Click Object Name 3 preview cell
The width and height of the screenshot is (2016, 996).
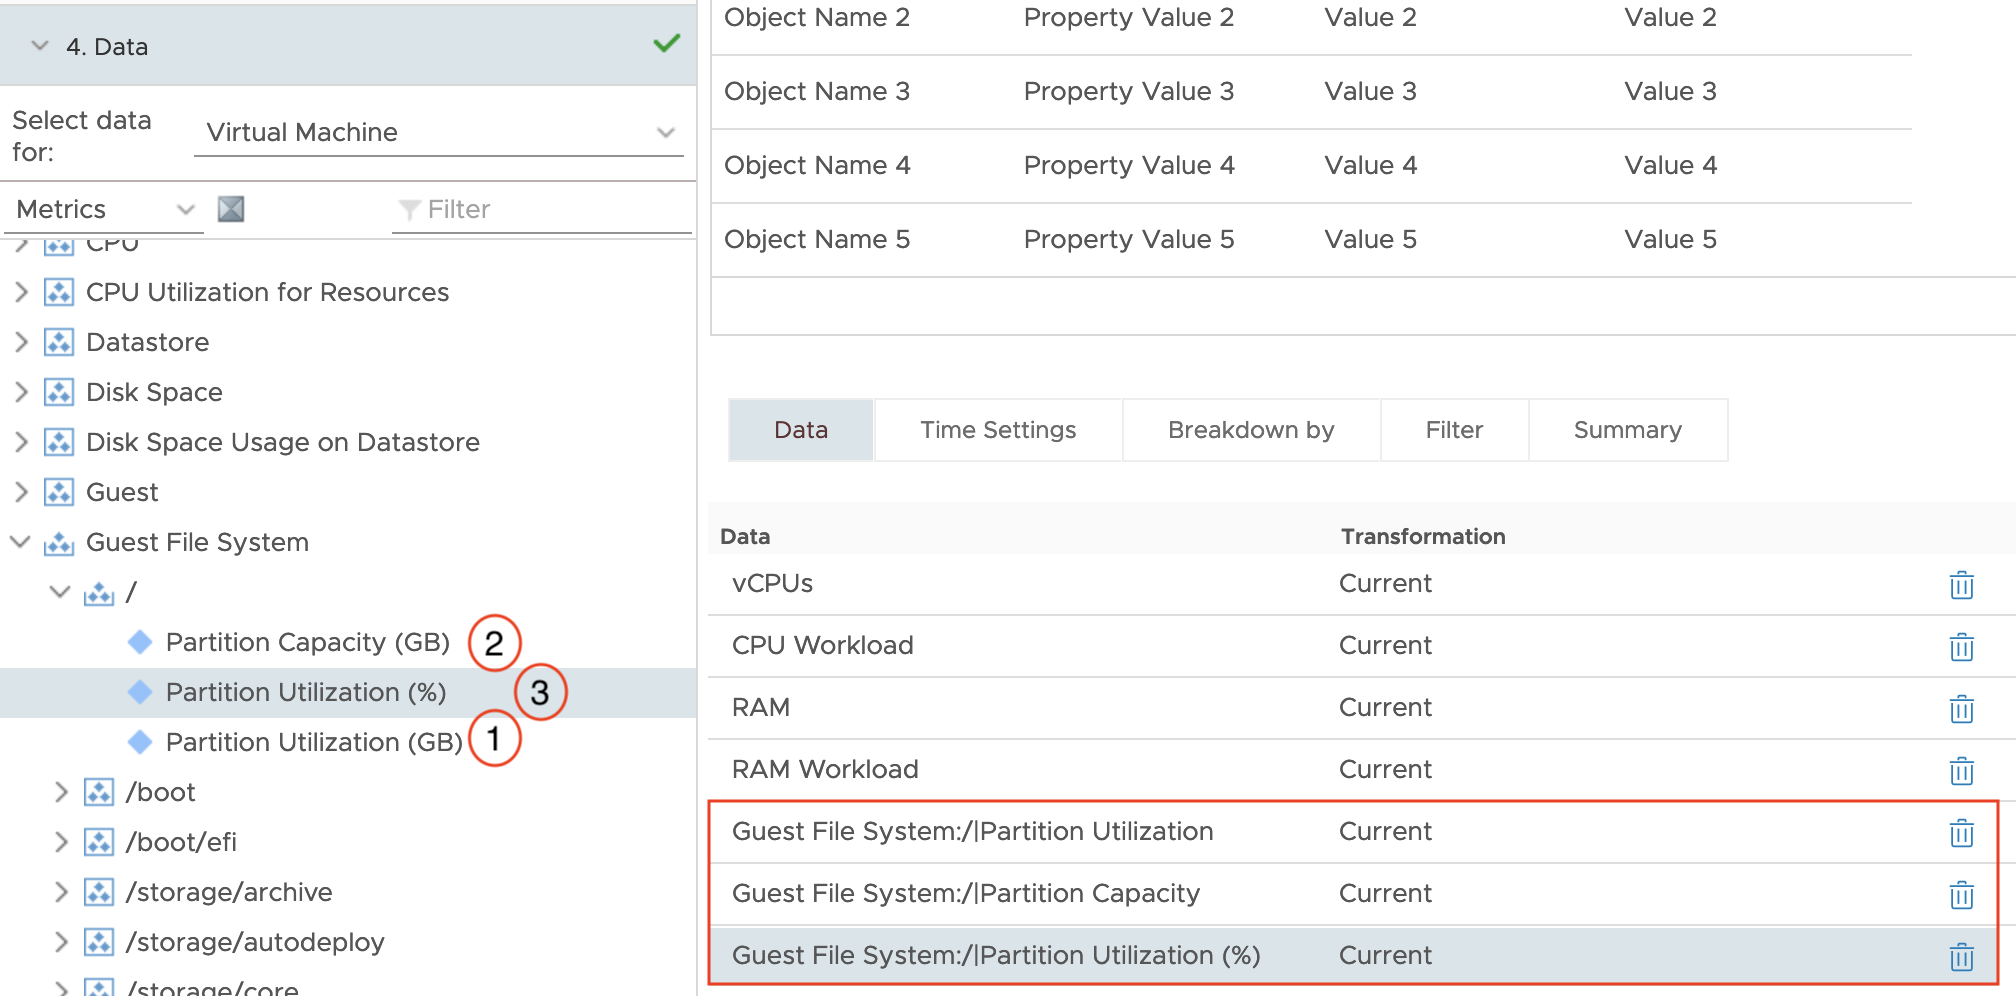tap(817, 91)
